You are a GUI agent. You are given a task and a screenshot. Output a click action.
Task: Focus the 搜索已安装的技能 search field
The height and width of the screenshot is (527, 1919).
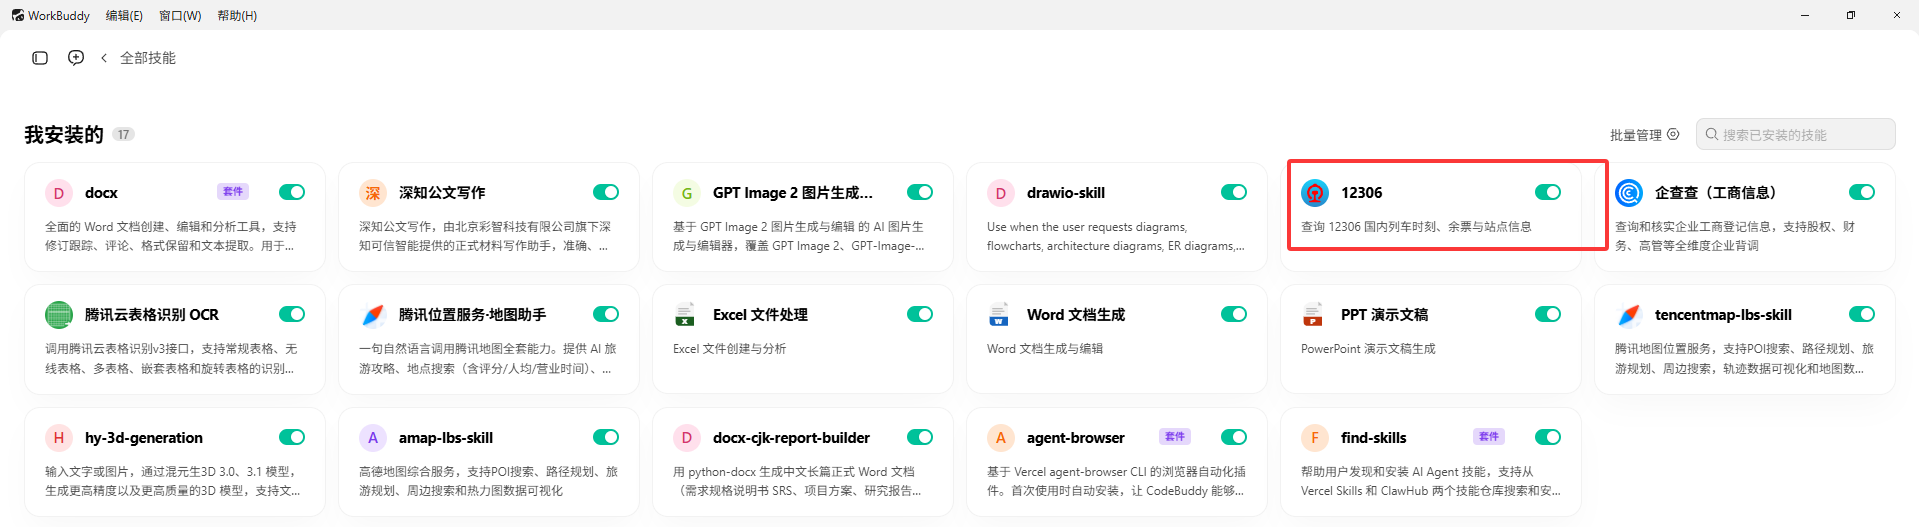point(1796,134)
